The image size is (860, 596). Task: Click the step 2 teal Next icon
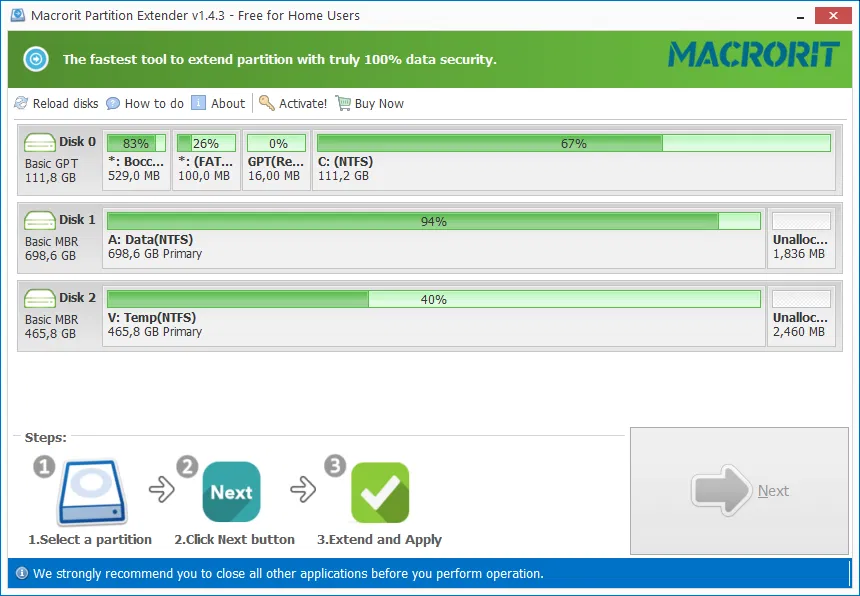(231, 492)
